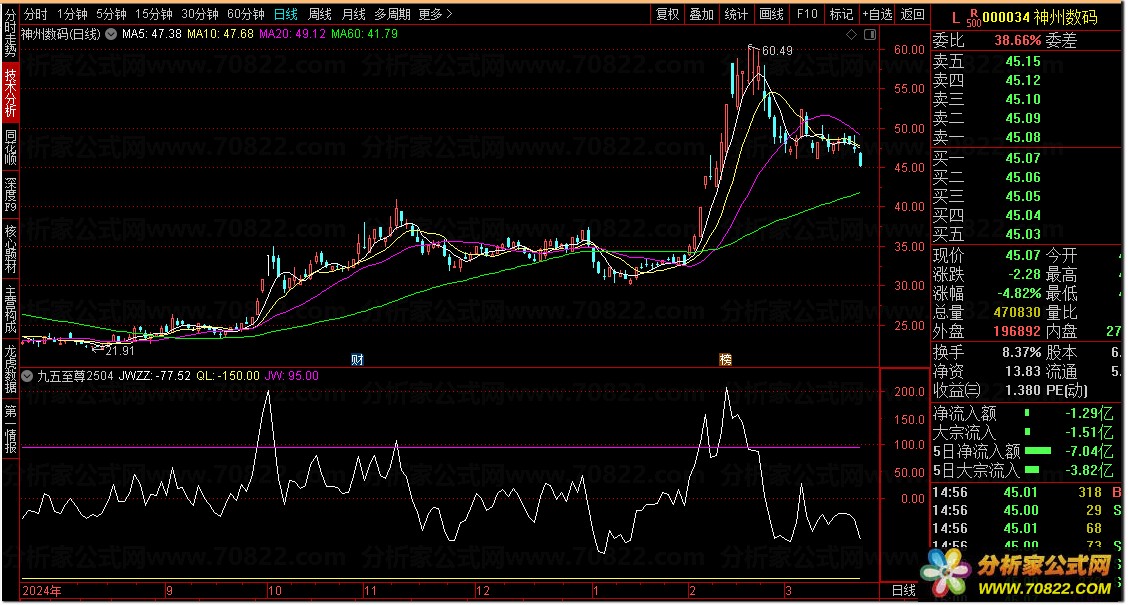Screen dimensions: 1128x605
Task: Click the L indicator next to stock code
Action: click(955, 17)
